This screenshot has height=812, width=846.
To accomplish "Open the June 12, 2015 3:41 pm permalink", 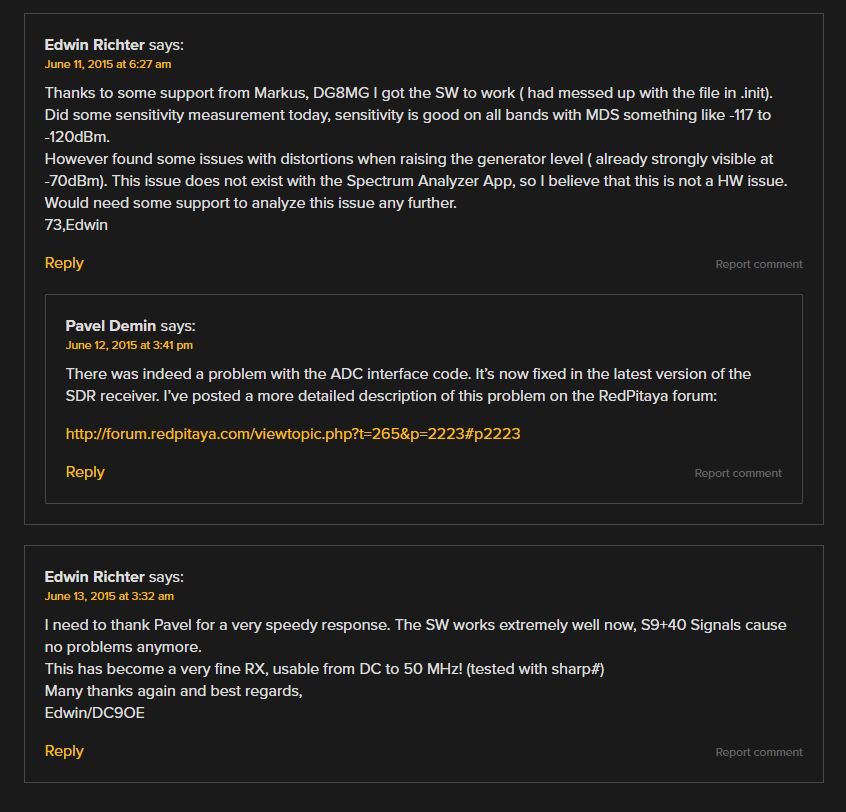I will [129, 345].
